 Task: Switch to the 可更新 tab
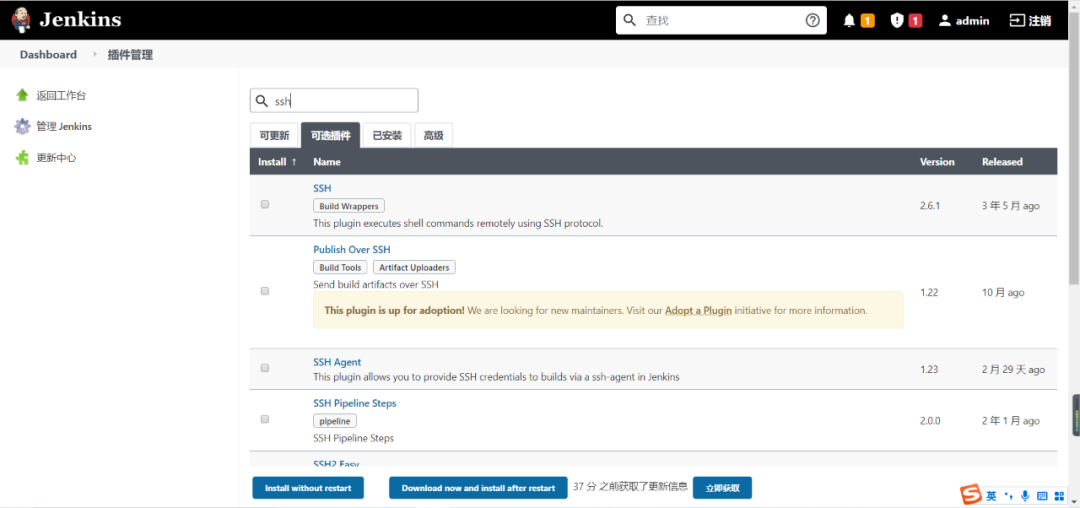coord(274,136)
